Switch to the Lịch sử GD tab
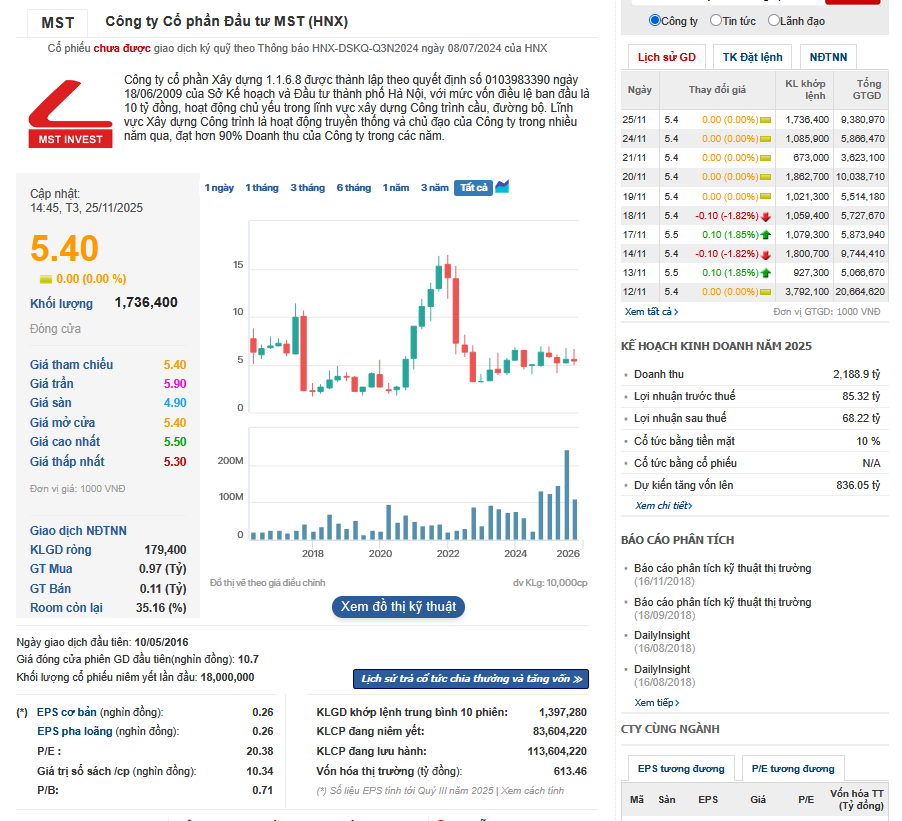Image resolution: width=902 pixels, height=821 pixels. tap(667, 57)
